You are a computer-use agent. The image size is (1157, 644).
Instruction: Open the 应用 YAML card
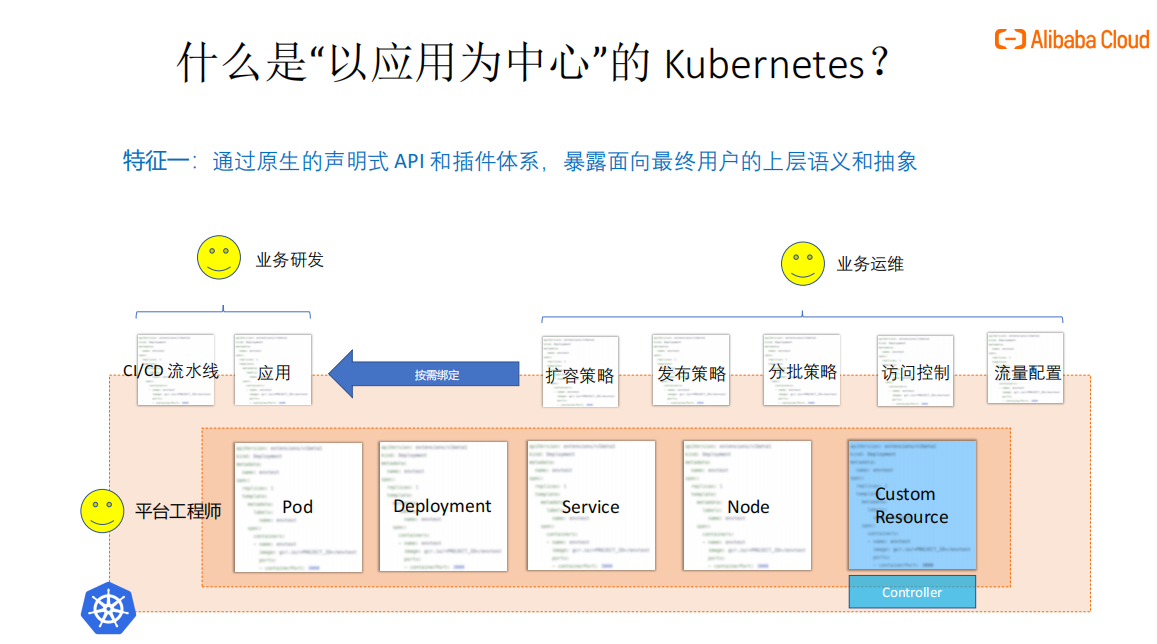(x=273, y=370)
